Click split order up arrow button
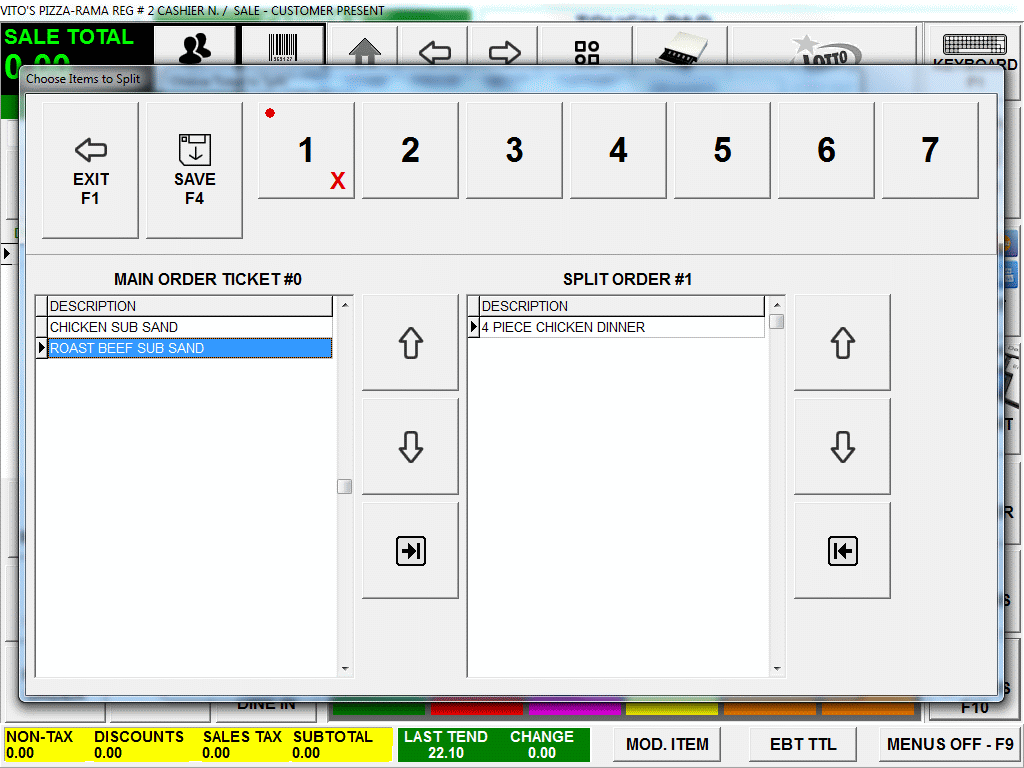1024x768 pixels. point(842,343)
